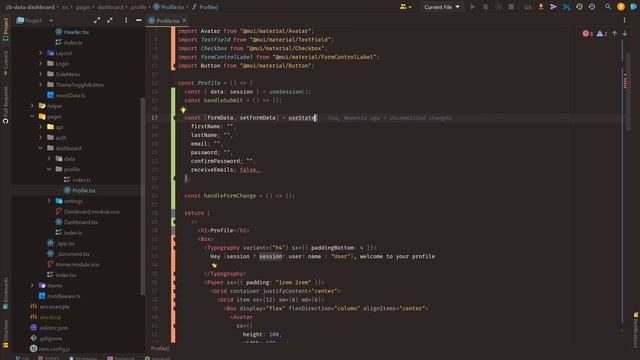Image resolution: width=640 pixels, height=360 pixels.
Task: Toggle the Project tool window stripe button
Action: (5, 29)
